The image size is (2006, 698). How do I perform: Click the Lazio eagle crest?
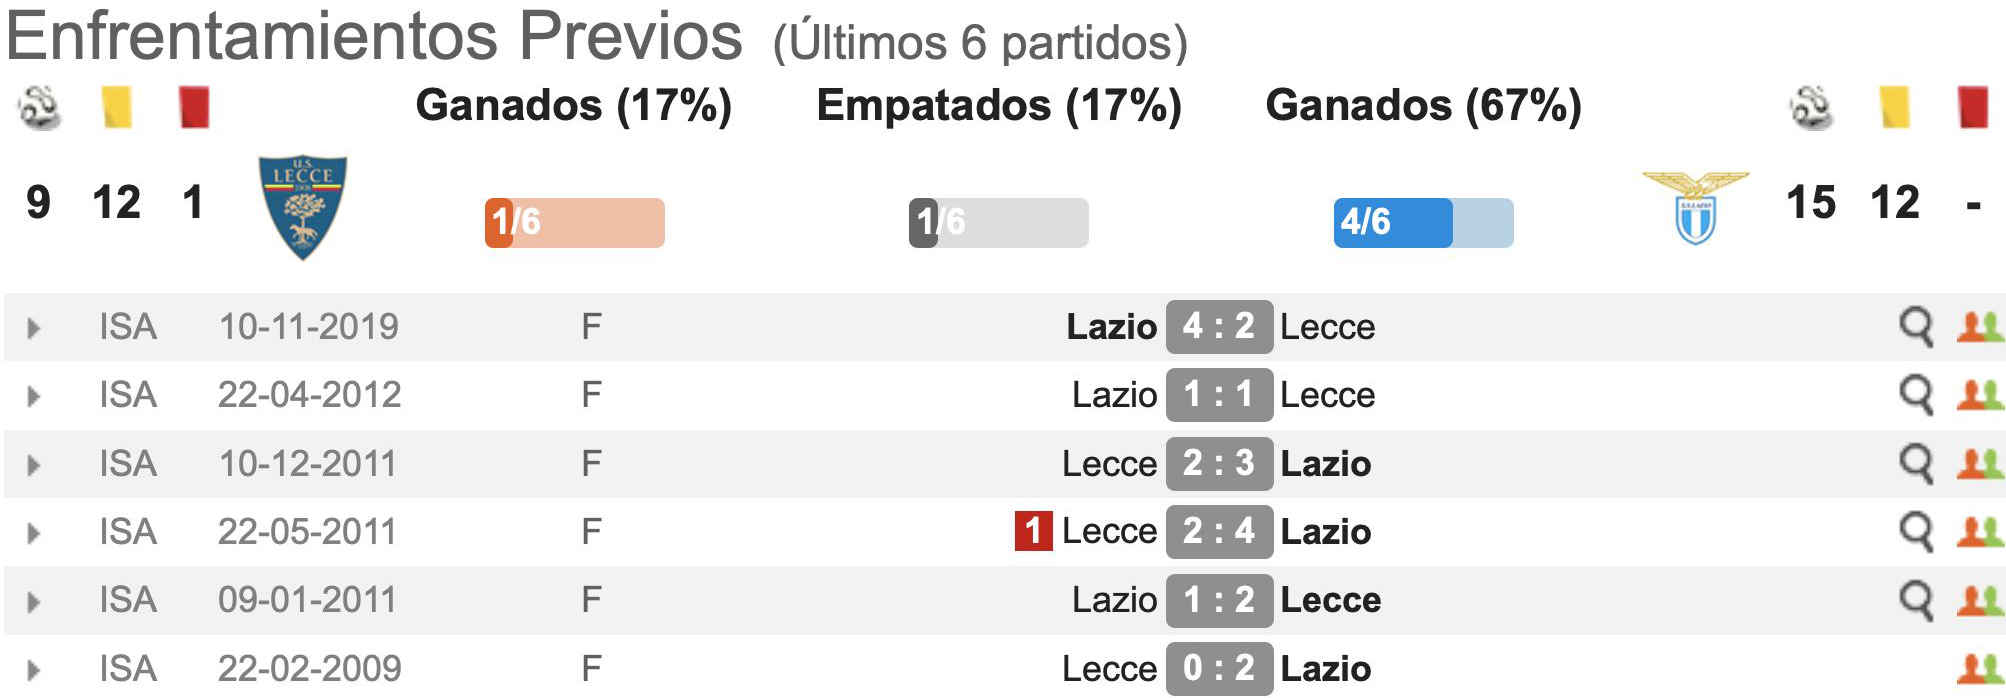[1695, 207]
